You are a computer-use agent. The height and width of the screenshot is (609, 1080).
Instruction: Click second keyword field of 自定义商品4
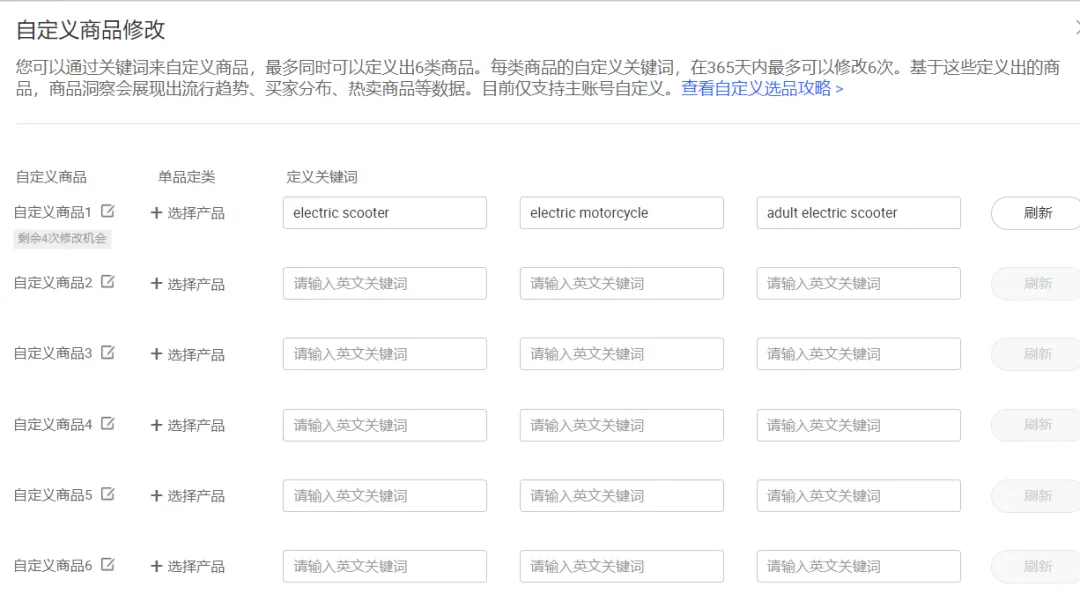[621, 425]
